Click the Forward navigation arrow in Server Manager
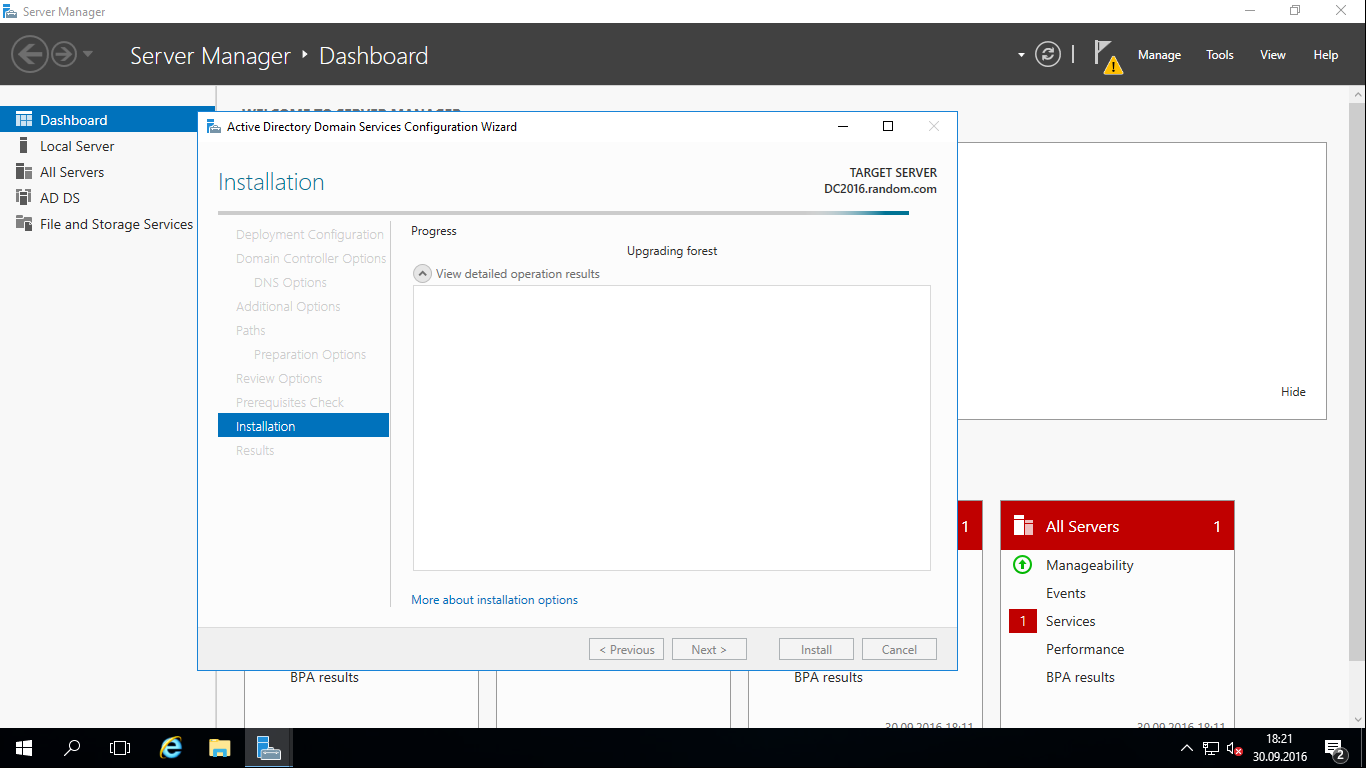Screen dimensions: 1366x768 point(63,54)
